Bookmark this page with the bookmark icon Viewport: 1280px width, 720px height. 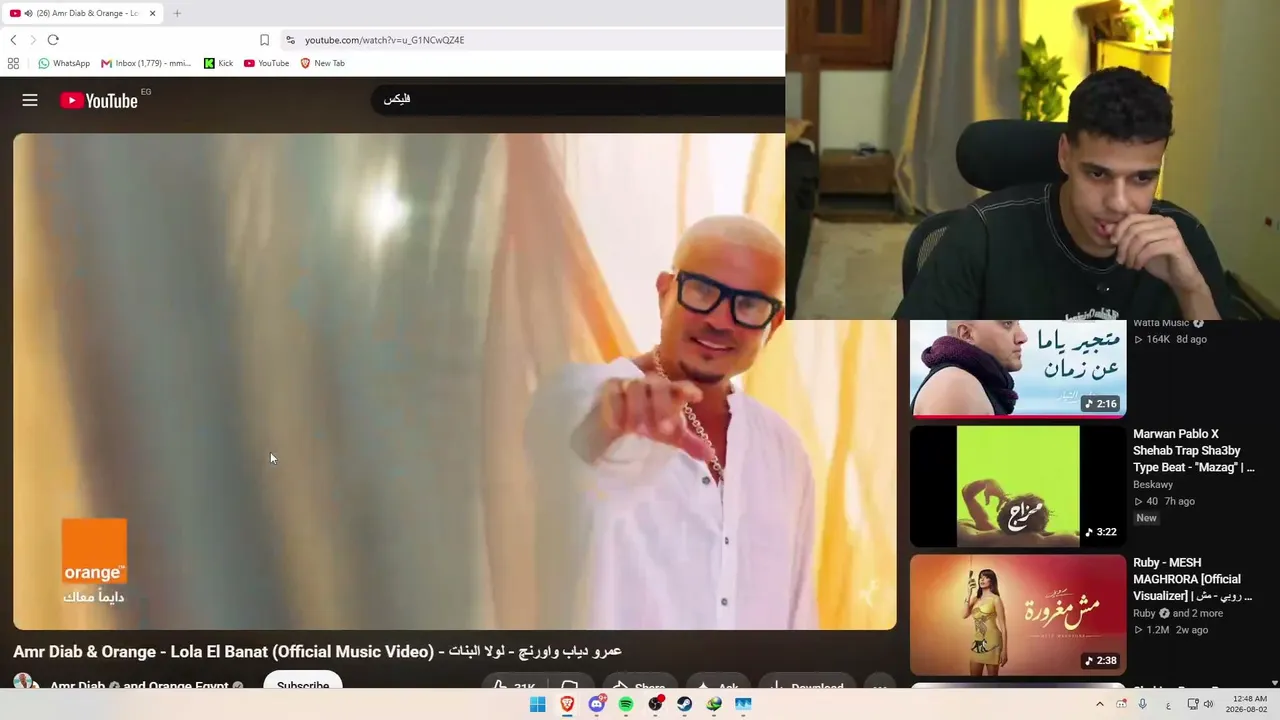(x=264, y=40)
